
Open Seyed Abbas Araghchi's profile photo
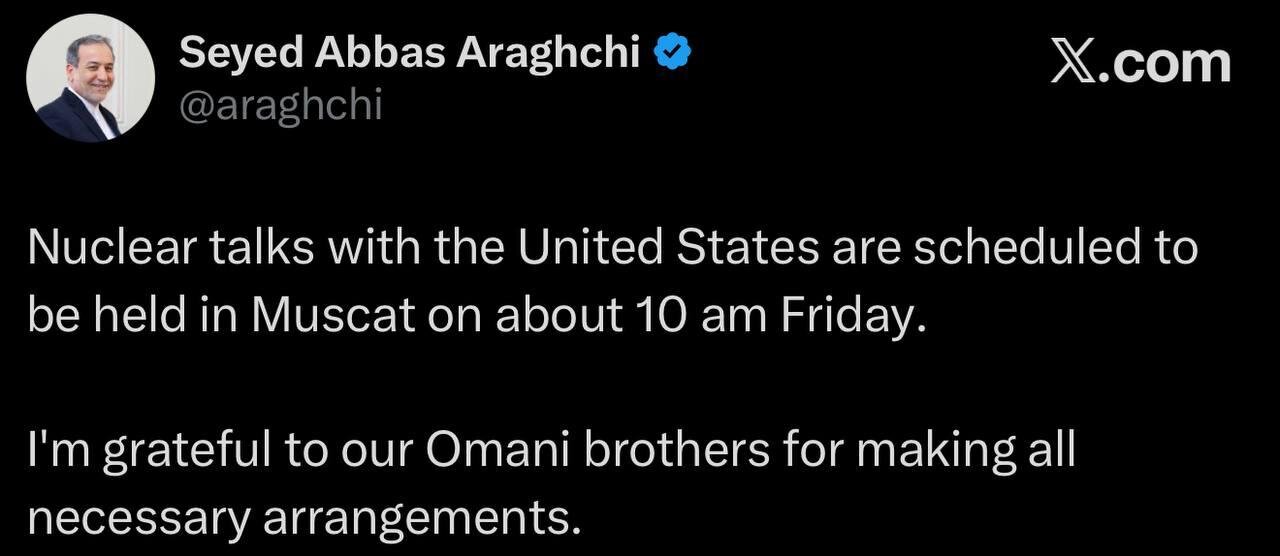[x=91, y=77]
